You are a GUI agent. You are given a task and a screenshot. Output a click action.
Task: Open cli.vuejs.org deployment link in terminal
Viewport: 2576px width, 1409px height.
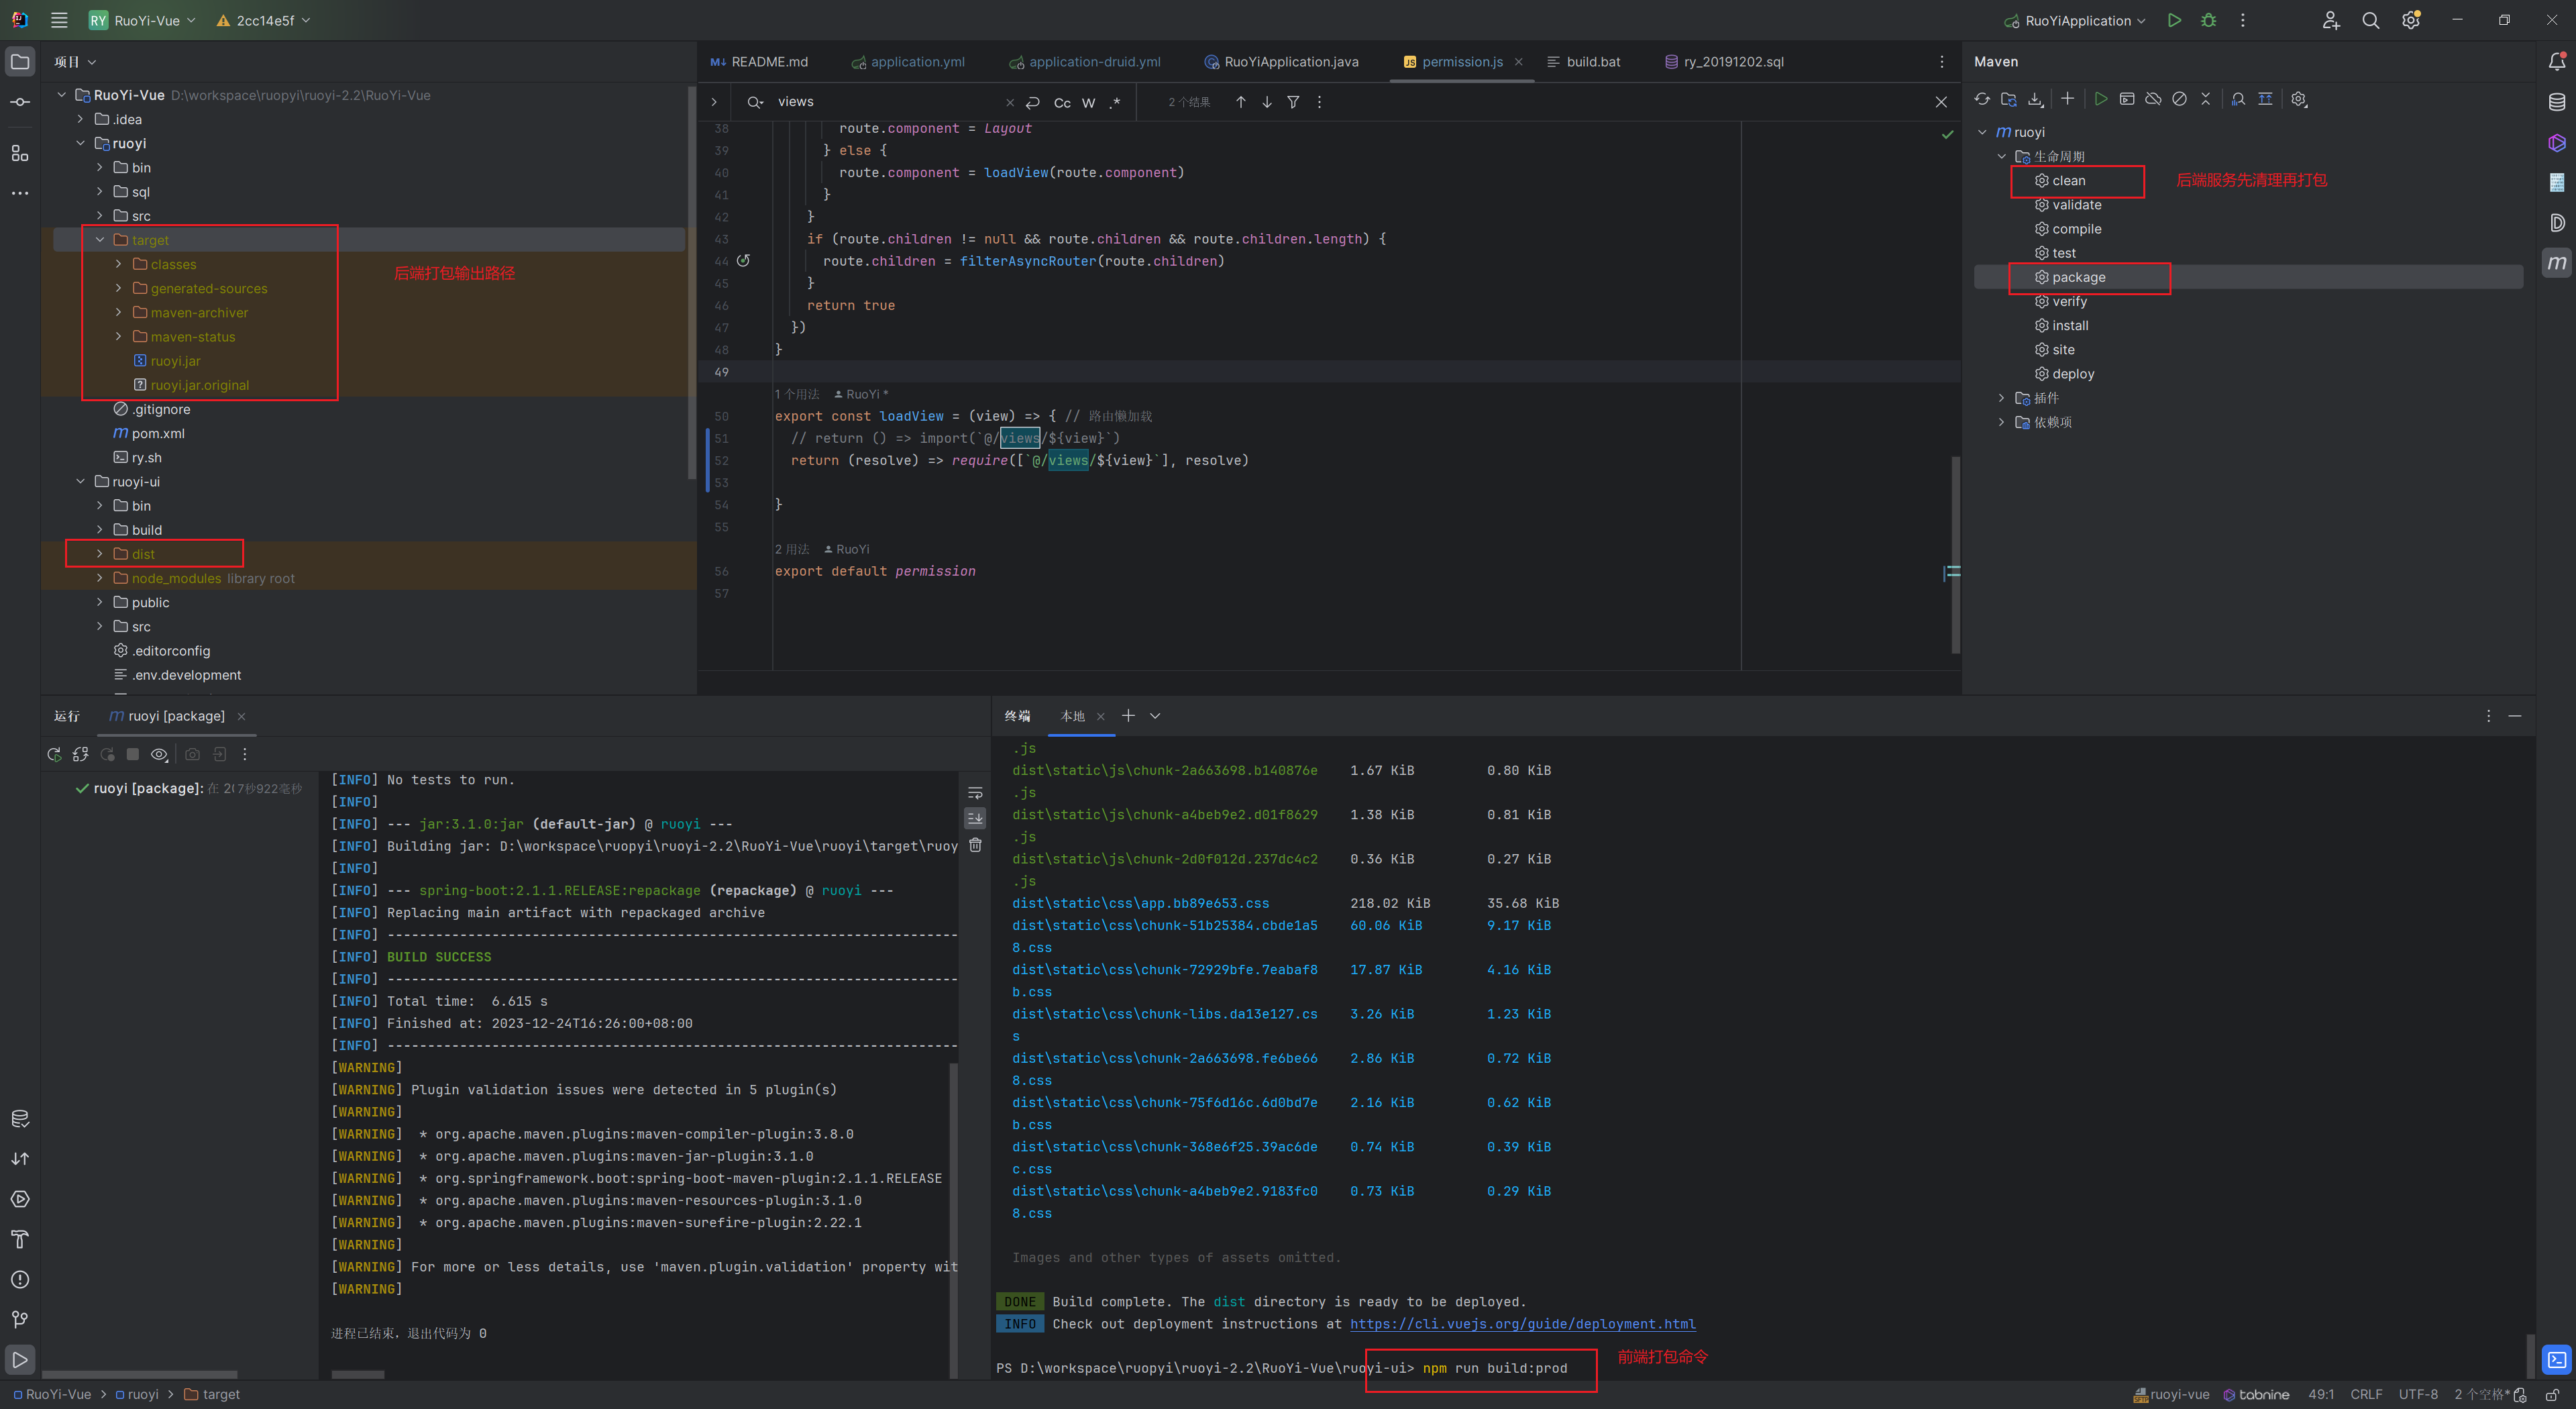click(1522, 1324)
